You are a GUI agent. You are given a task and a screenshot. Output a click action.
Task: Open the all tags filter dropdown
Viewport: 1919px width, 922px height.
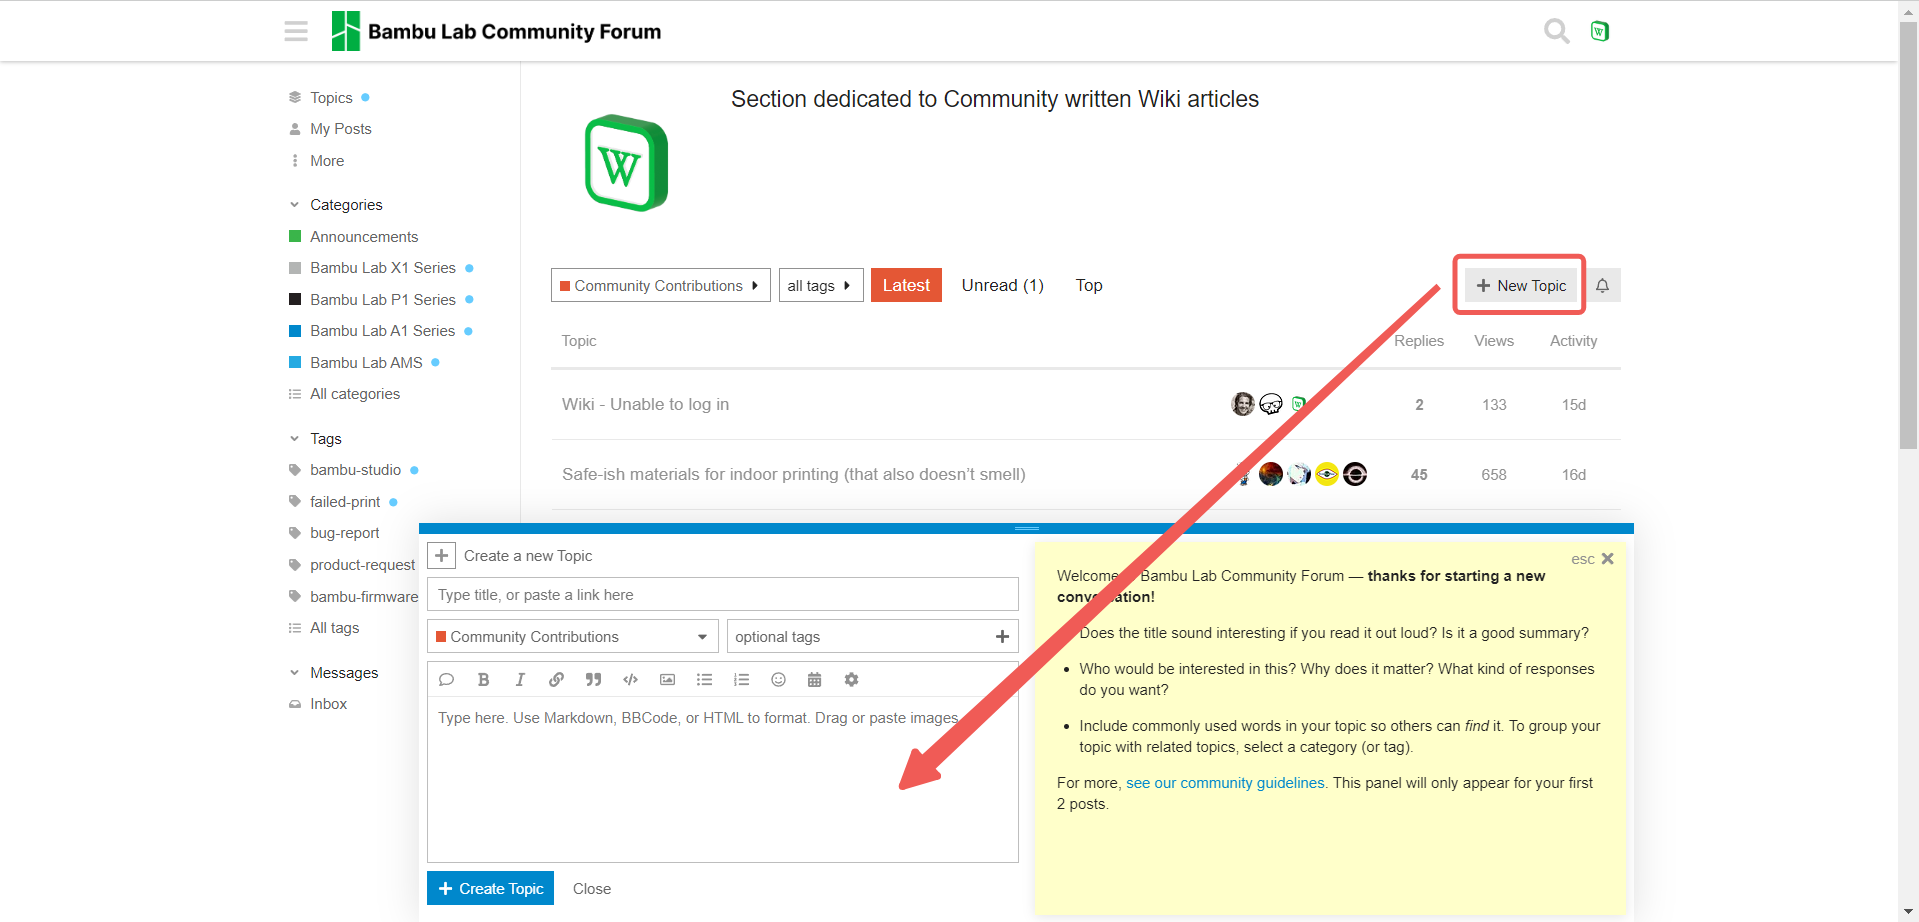coord(820,286)
